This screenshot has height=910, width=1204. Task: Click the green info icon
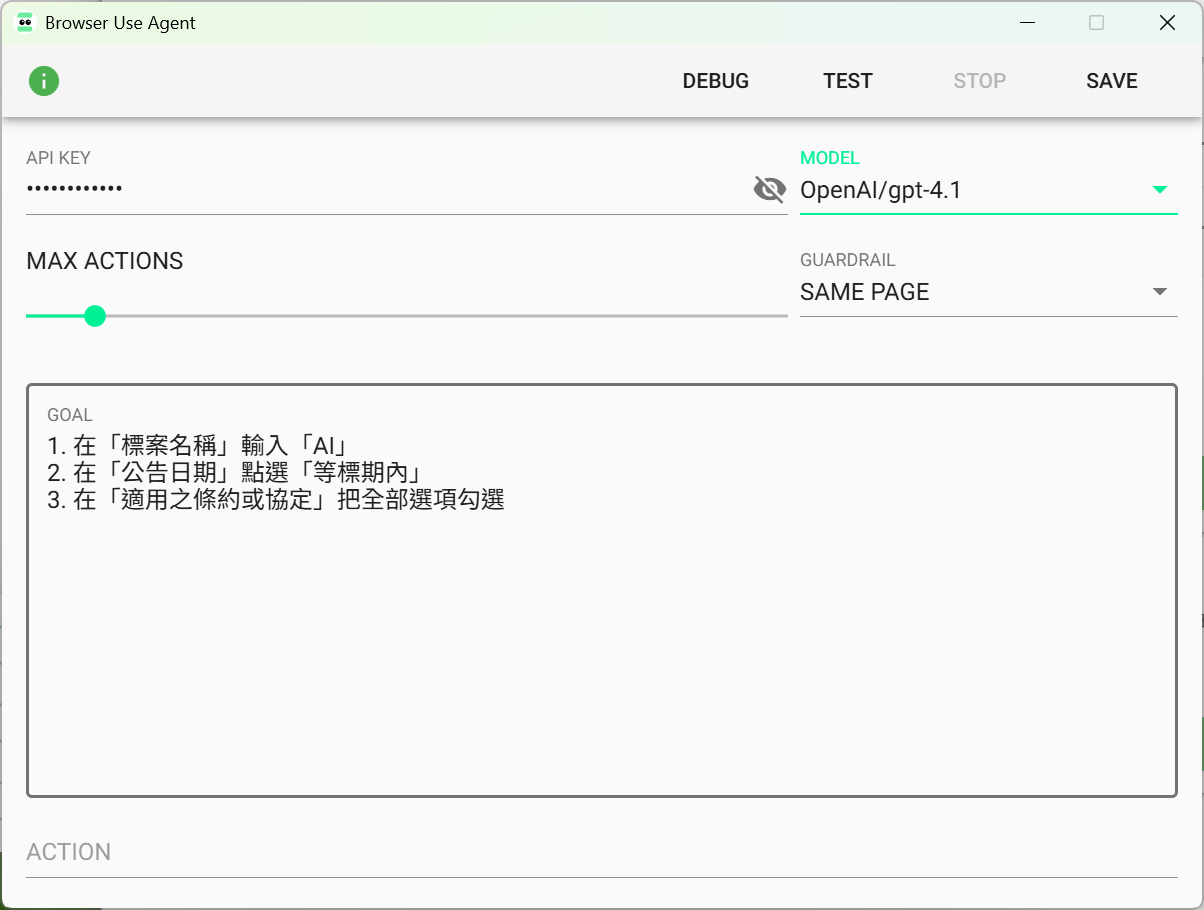click(x=44, y=81)
